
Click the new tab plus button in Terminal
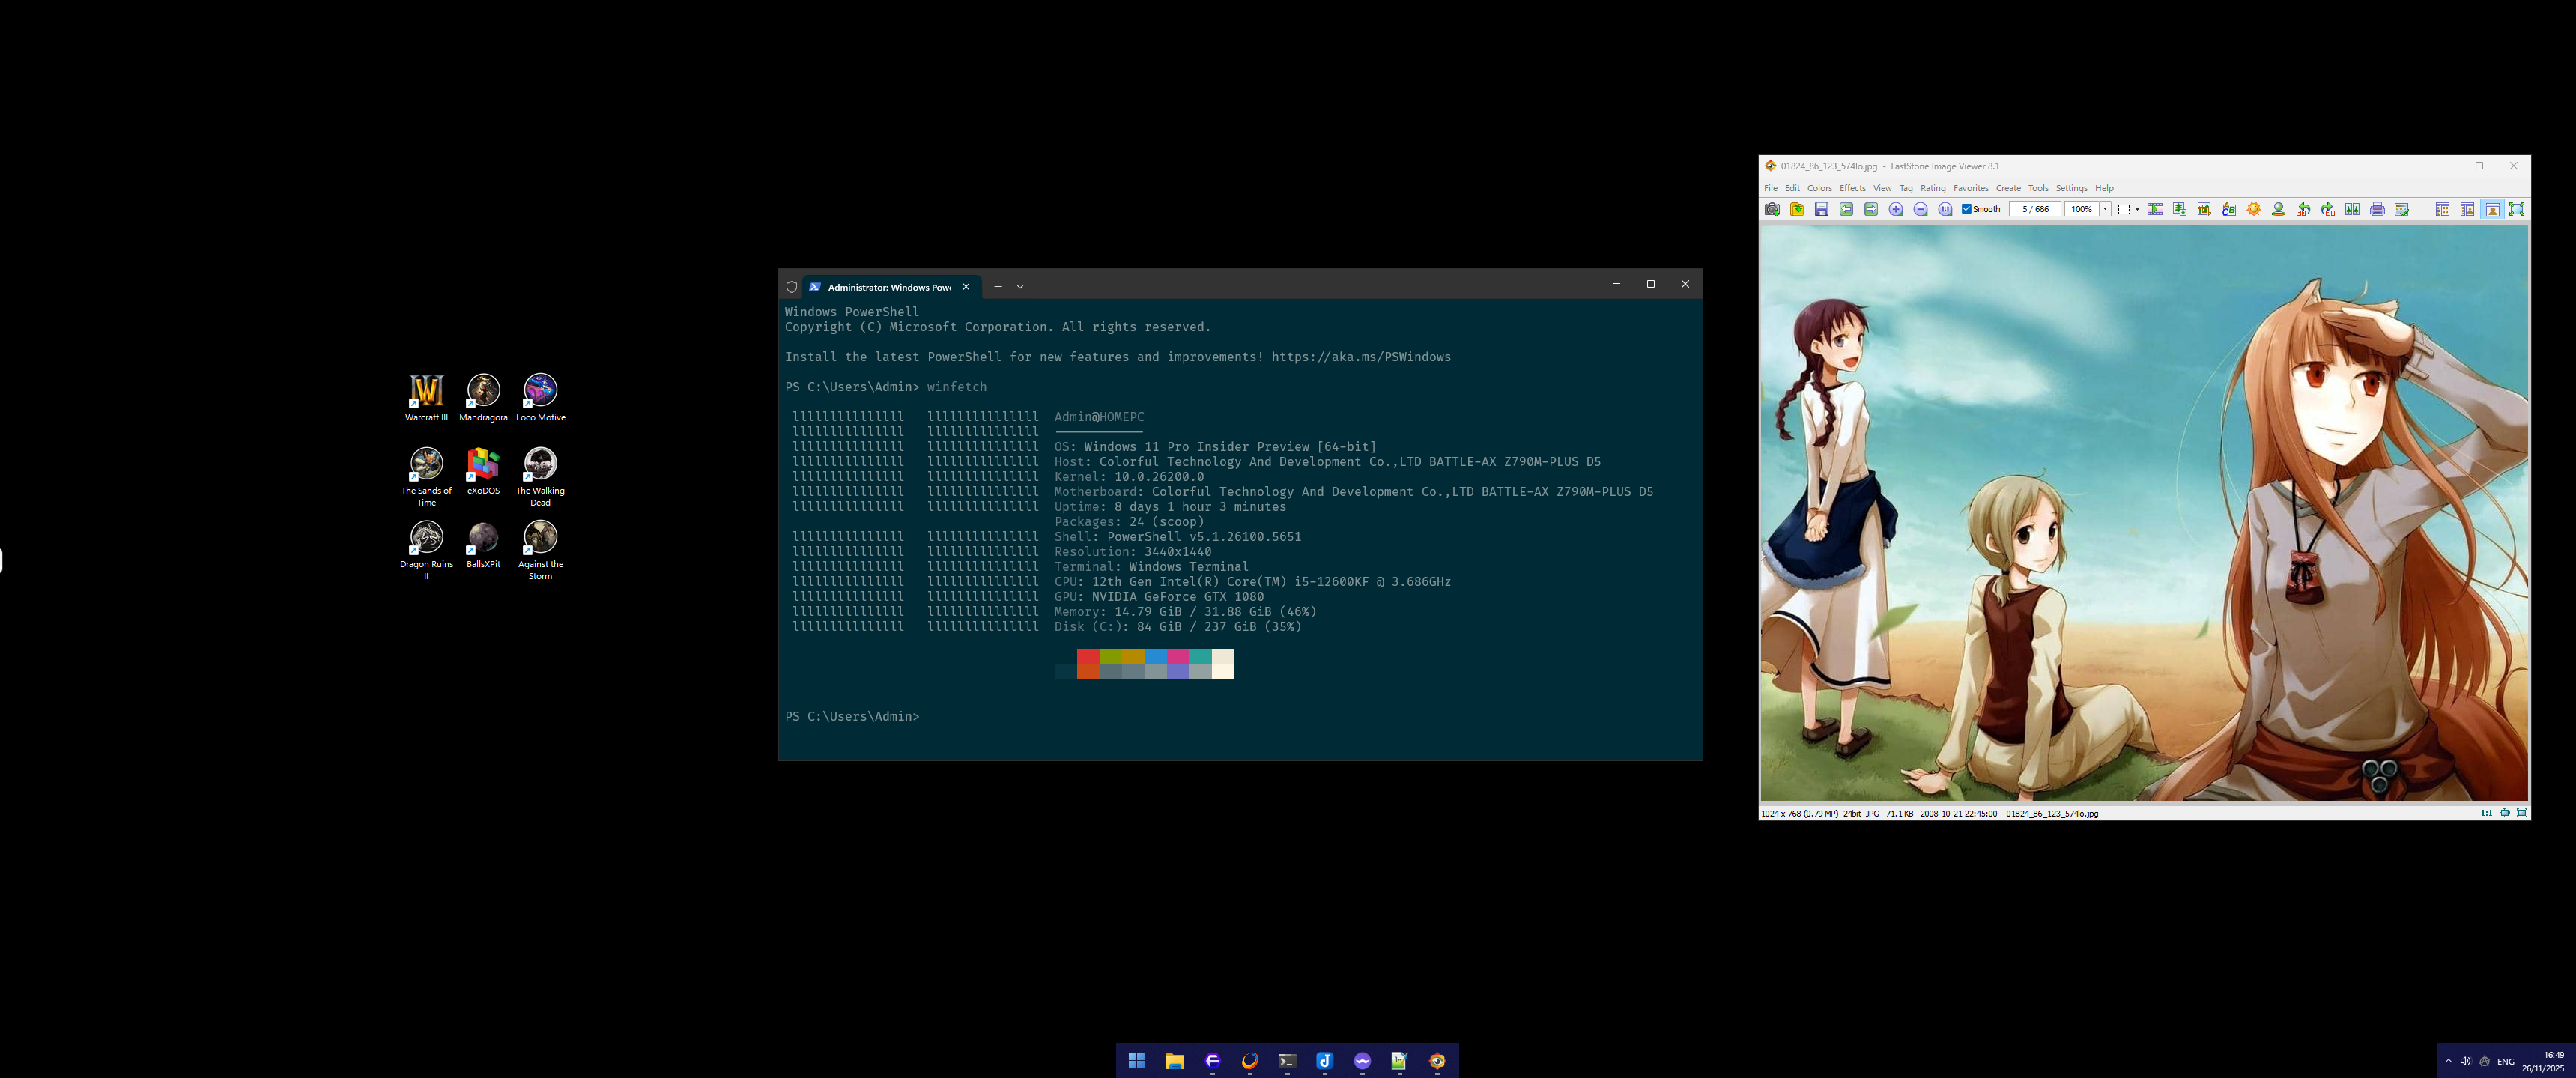pyautogui.click(x=997, y=287)
